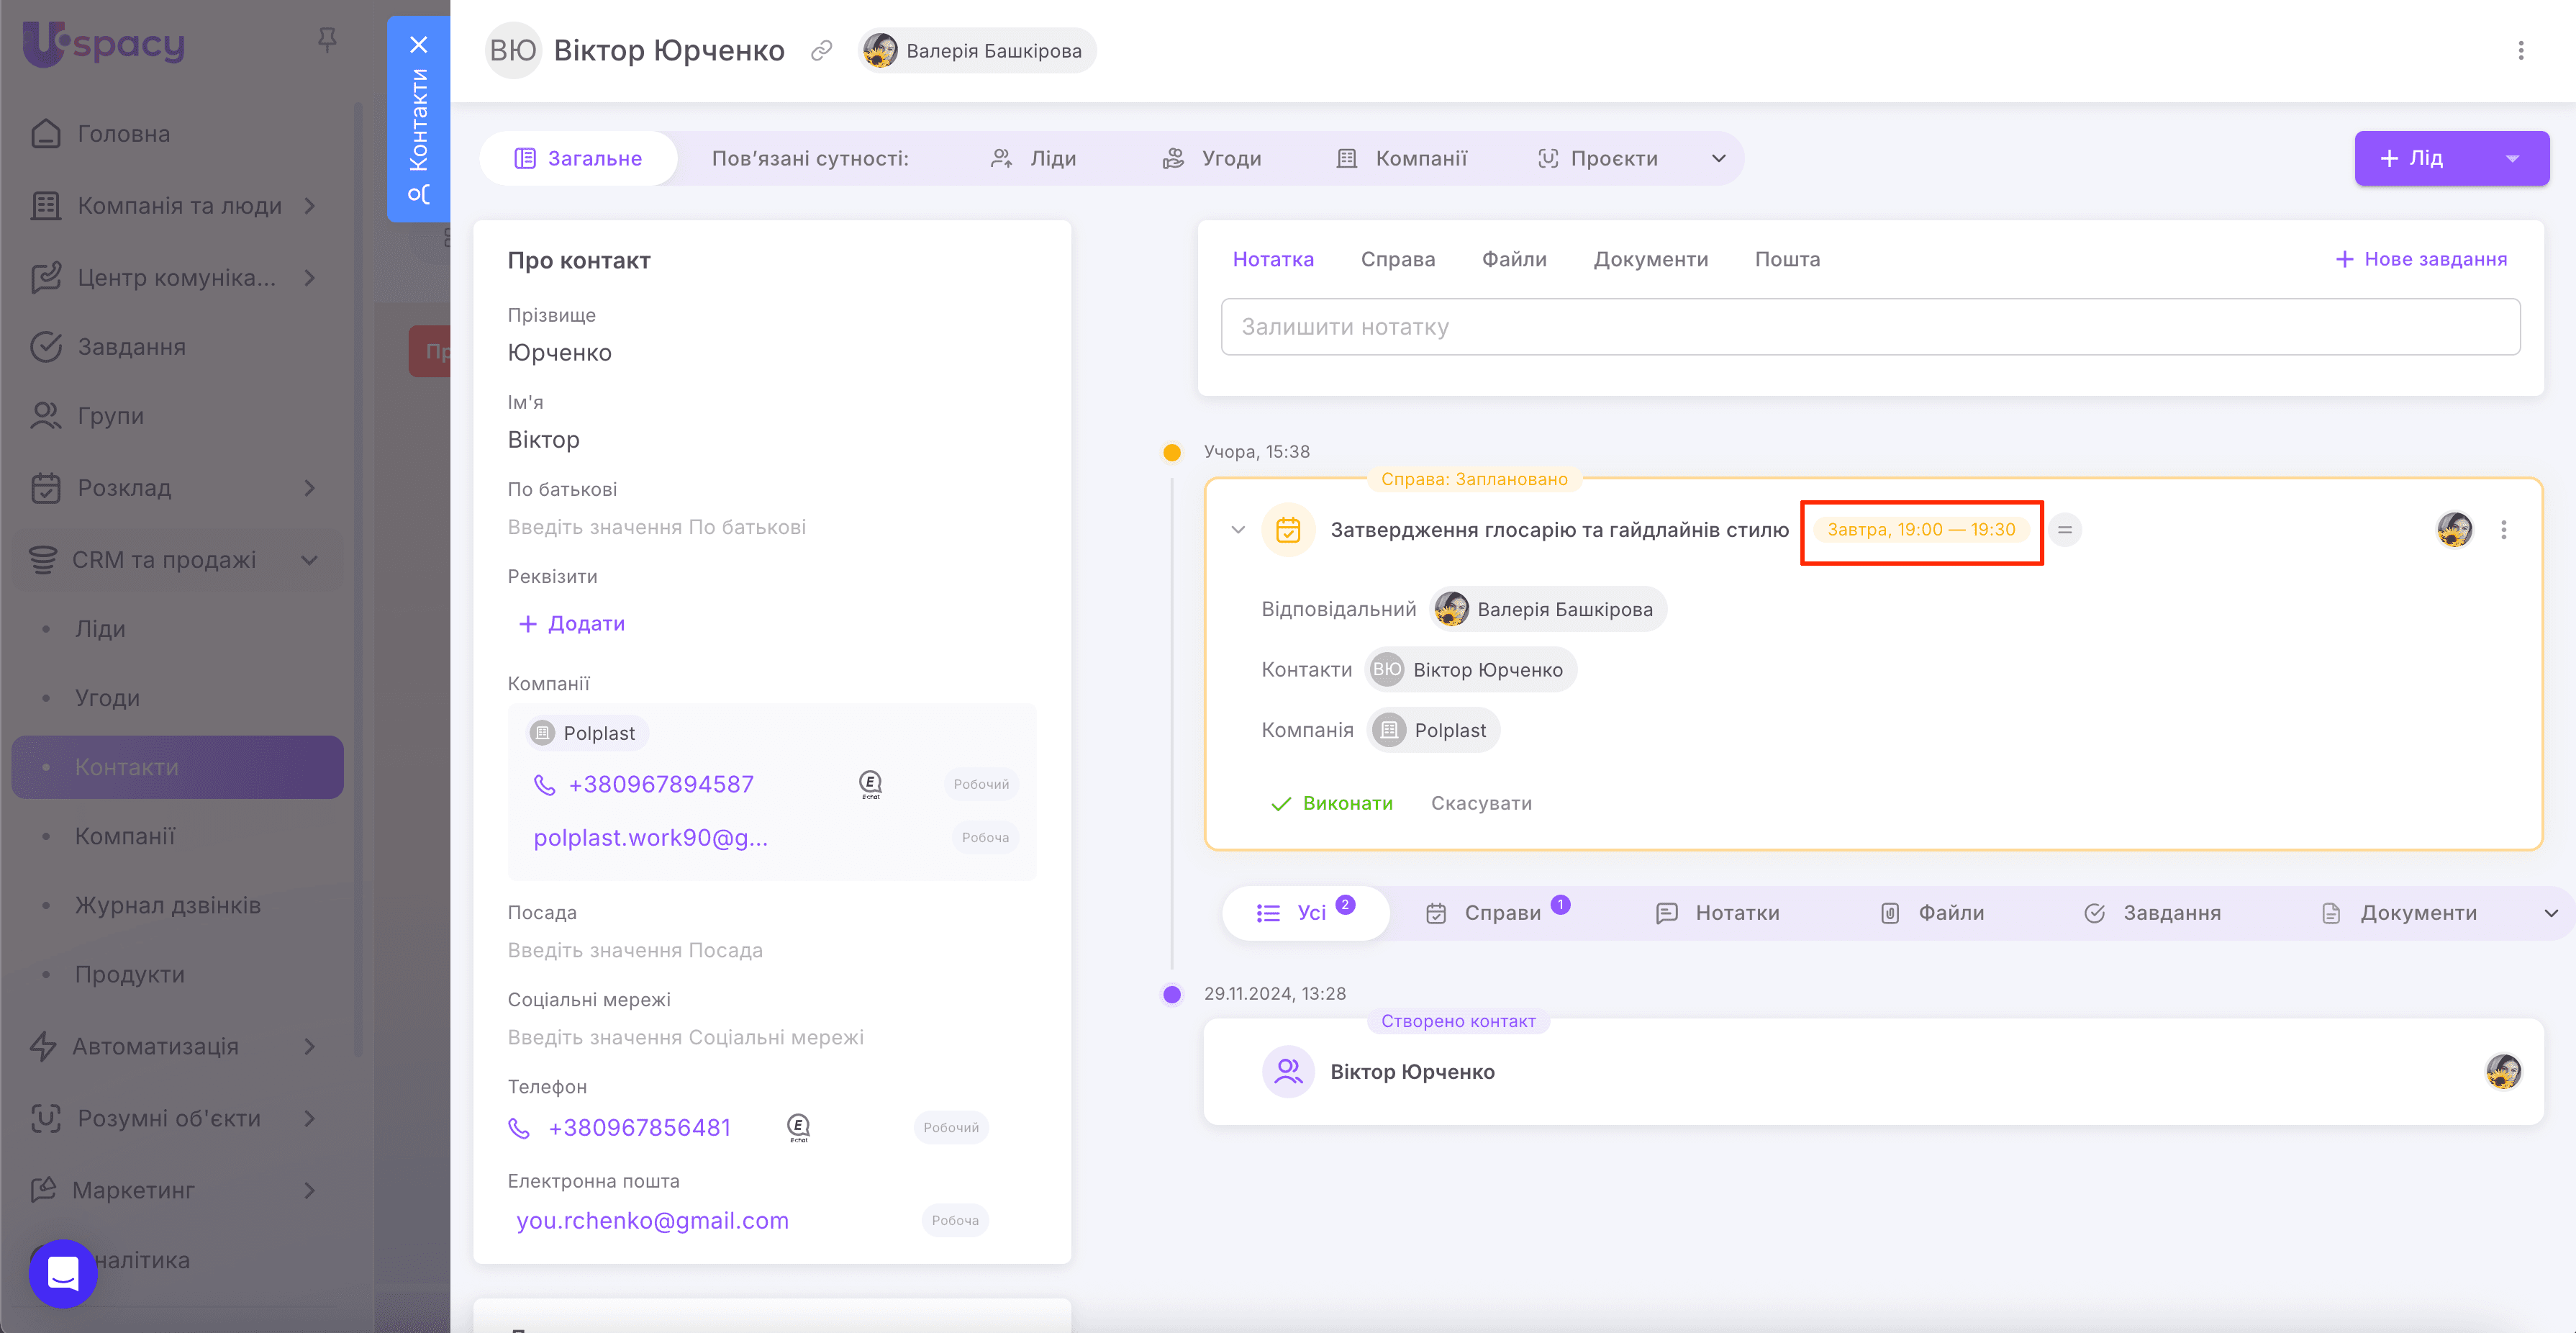The height and width of the screenshot is (1333, 2576).
Task: Open Журнал дзвінків in the sidebar
Action: pyautogui.click(x=168, y=906)
